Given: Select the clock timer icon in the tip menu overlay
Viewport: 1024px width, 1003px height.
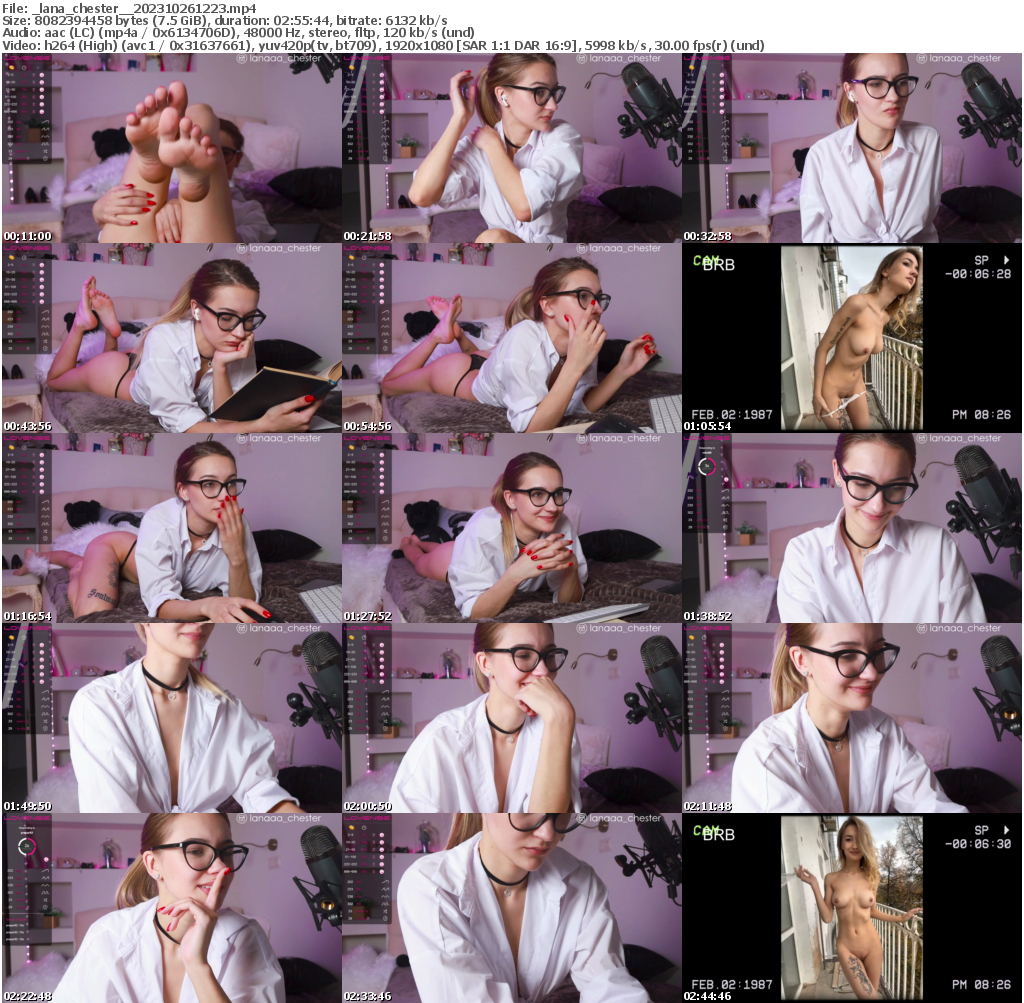Looking at the screenshot, I should pyautogui.click(x=24, y=68).
